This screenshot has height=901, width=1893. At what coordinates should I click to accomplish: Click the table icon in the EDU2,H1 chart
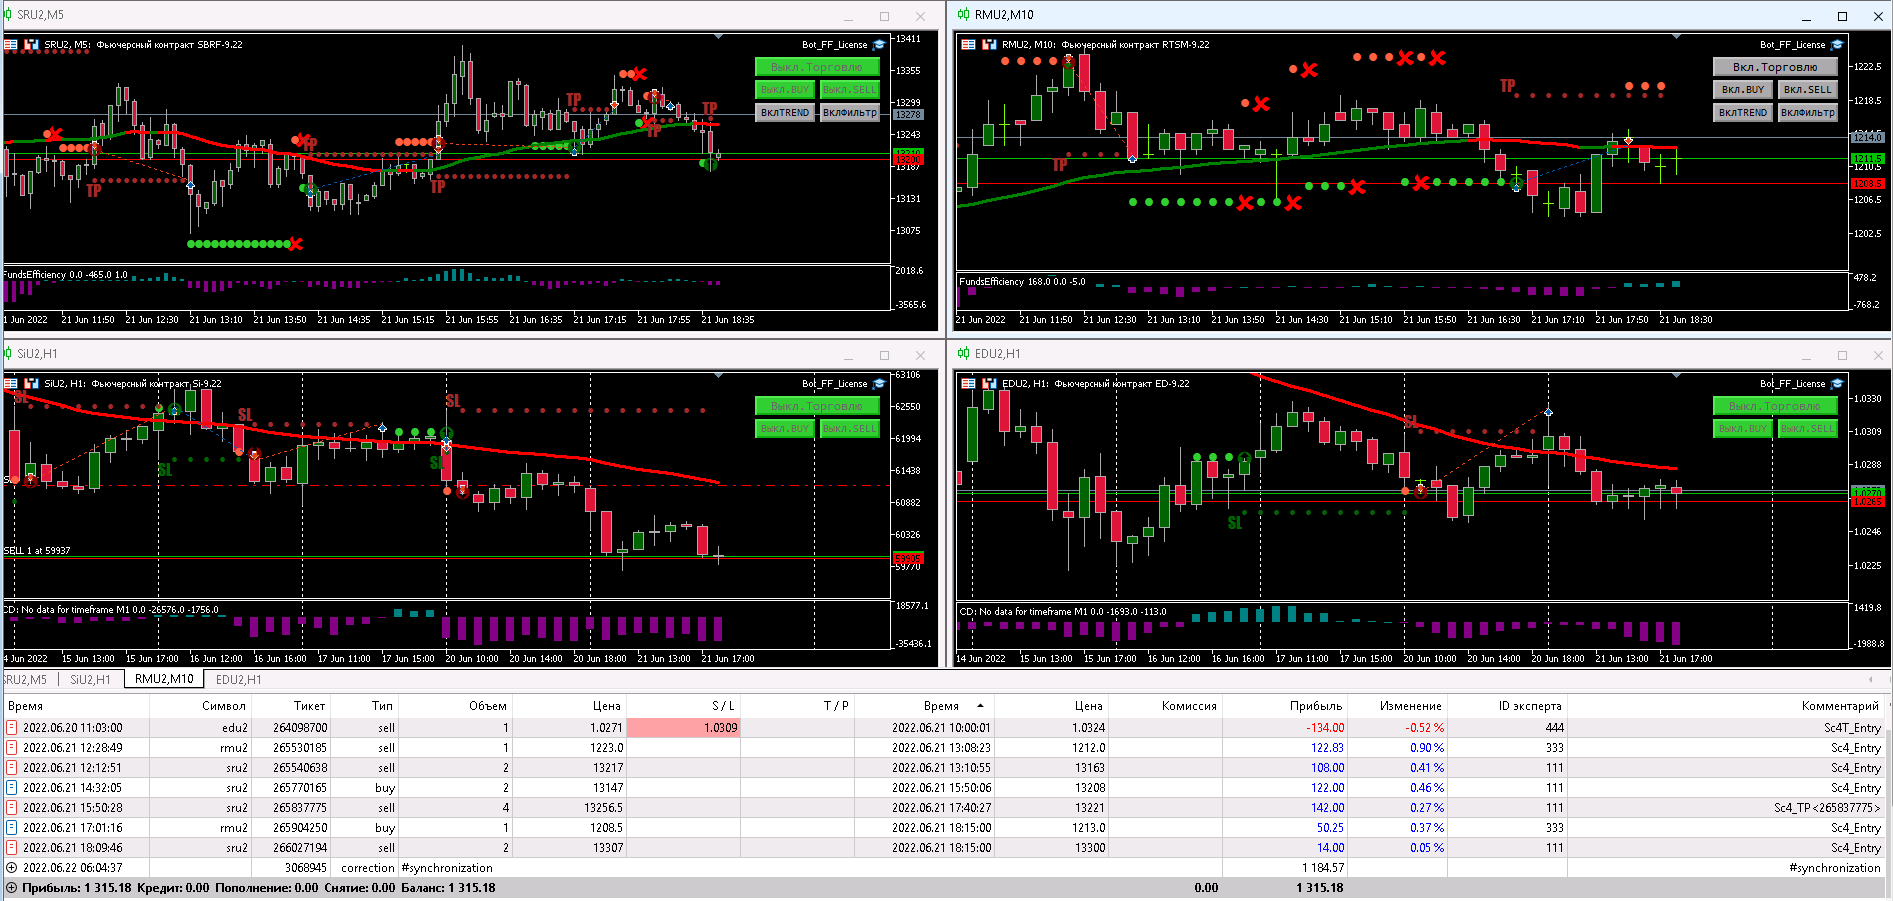pyautogui.click(x=968, y=384)
